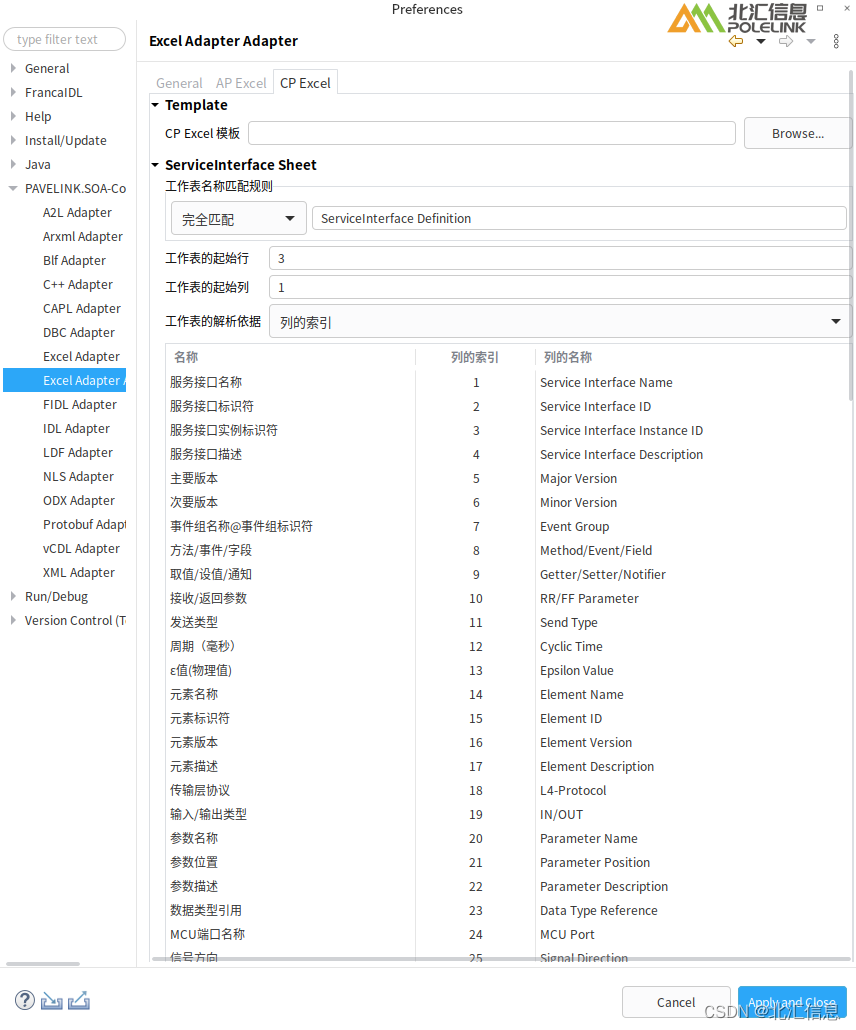Expand the FrancaIDL tree node

coord(13,93)
